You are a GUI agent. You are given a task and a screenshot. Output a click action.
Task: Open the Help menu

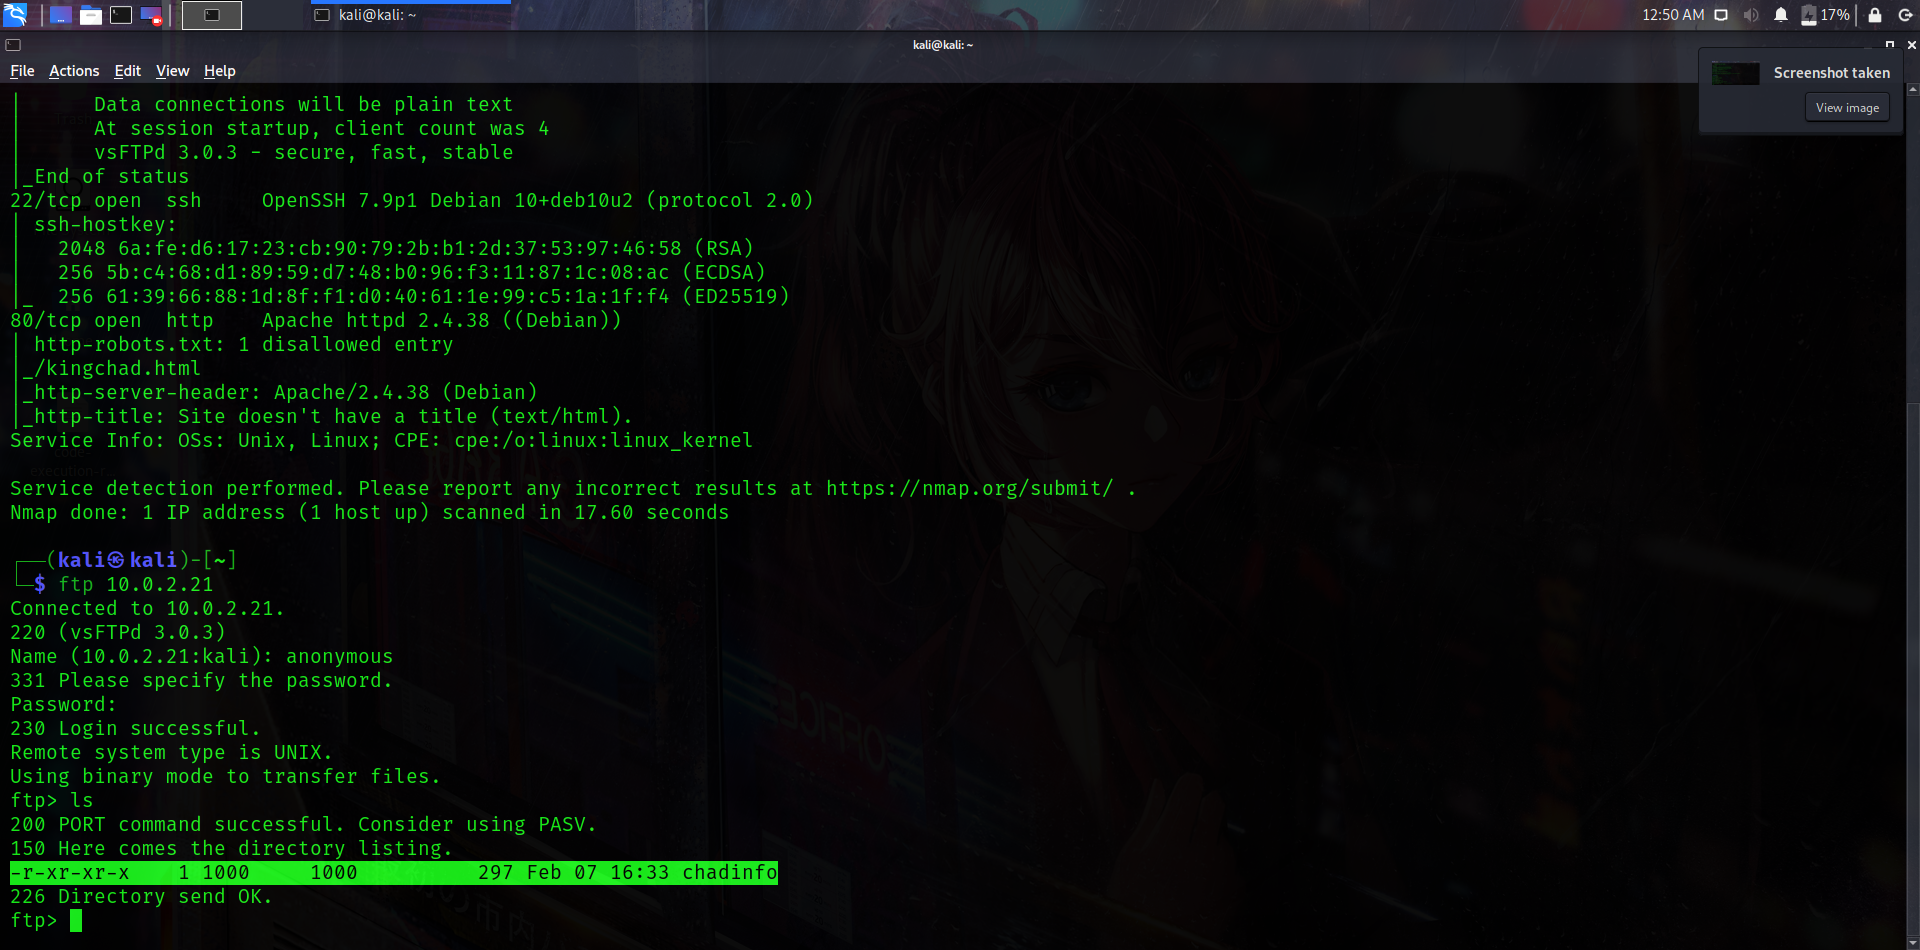(x=220, y=71)
